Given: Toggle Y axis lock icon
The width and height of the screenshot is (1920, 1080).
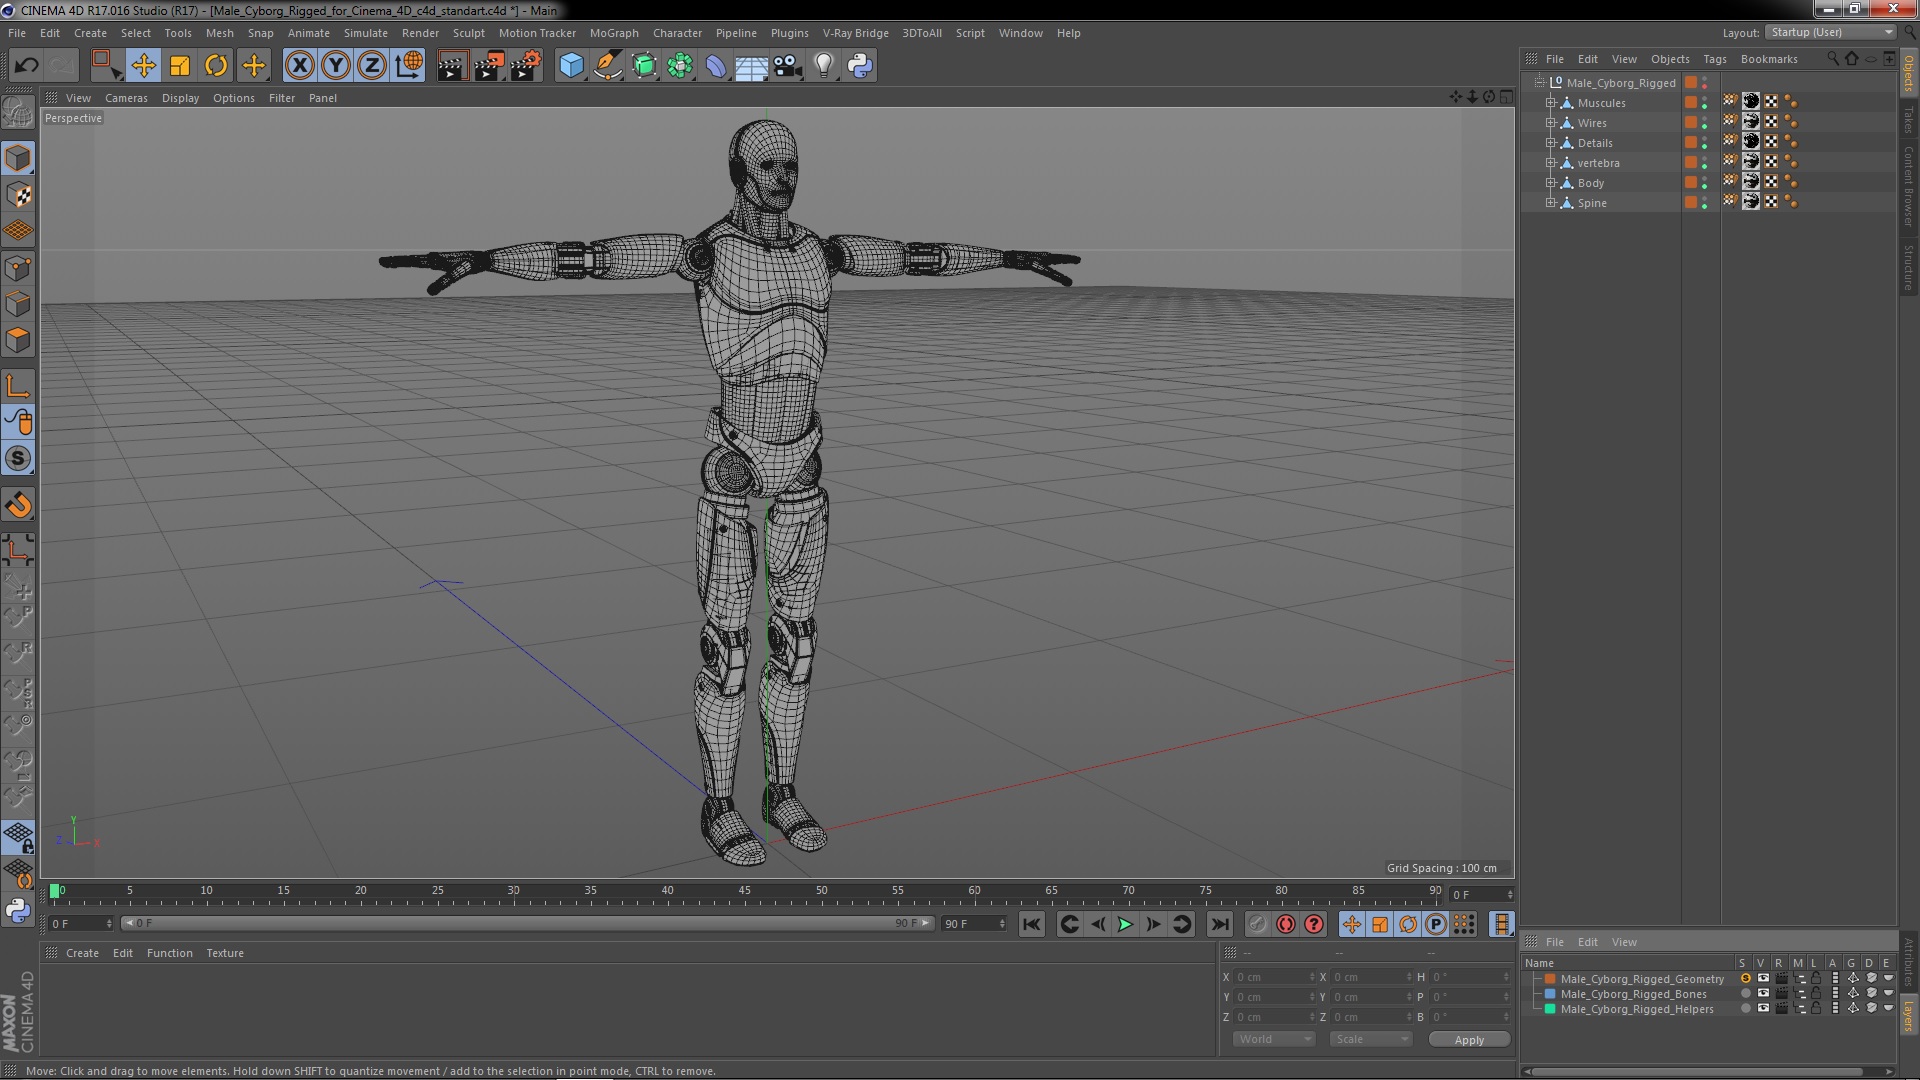Looking at the screenshot, I should (336, 66).
